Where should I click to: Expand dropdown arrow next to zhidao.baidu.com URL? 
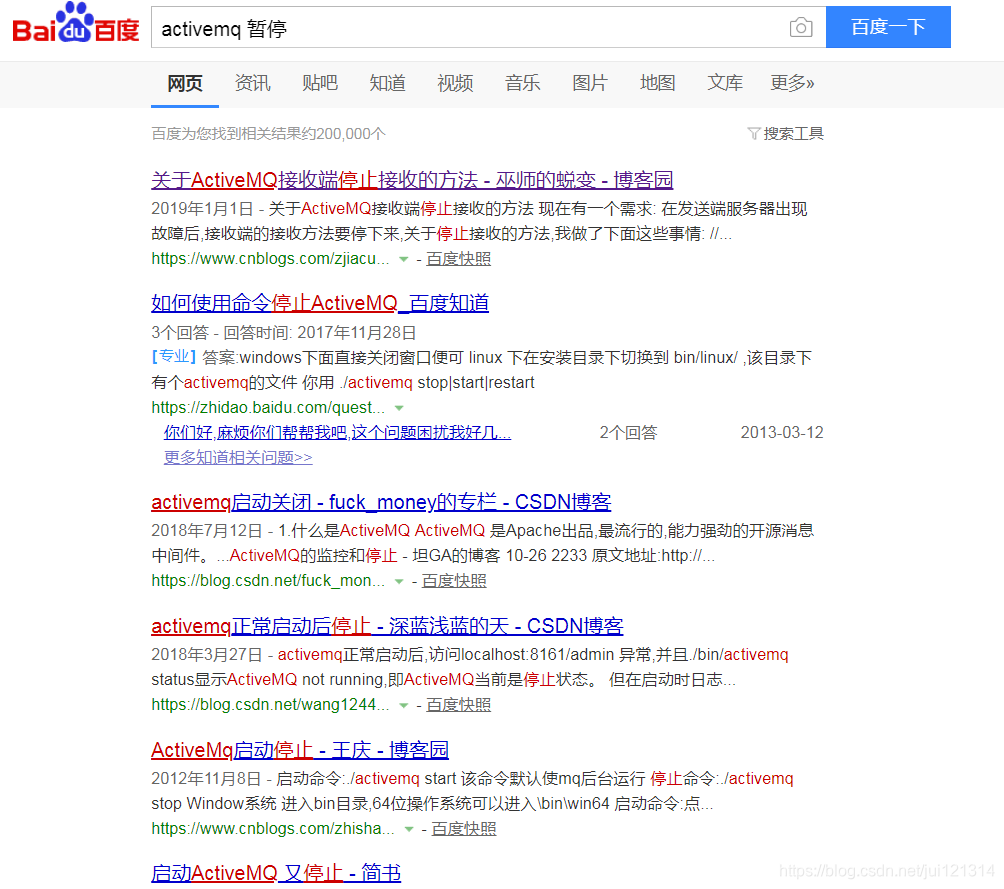(400, 408)
